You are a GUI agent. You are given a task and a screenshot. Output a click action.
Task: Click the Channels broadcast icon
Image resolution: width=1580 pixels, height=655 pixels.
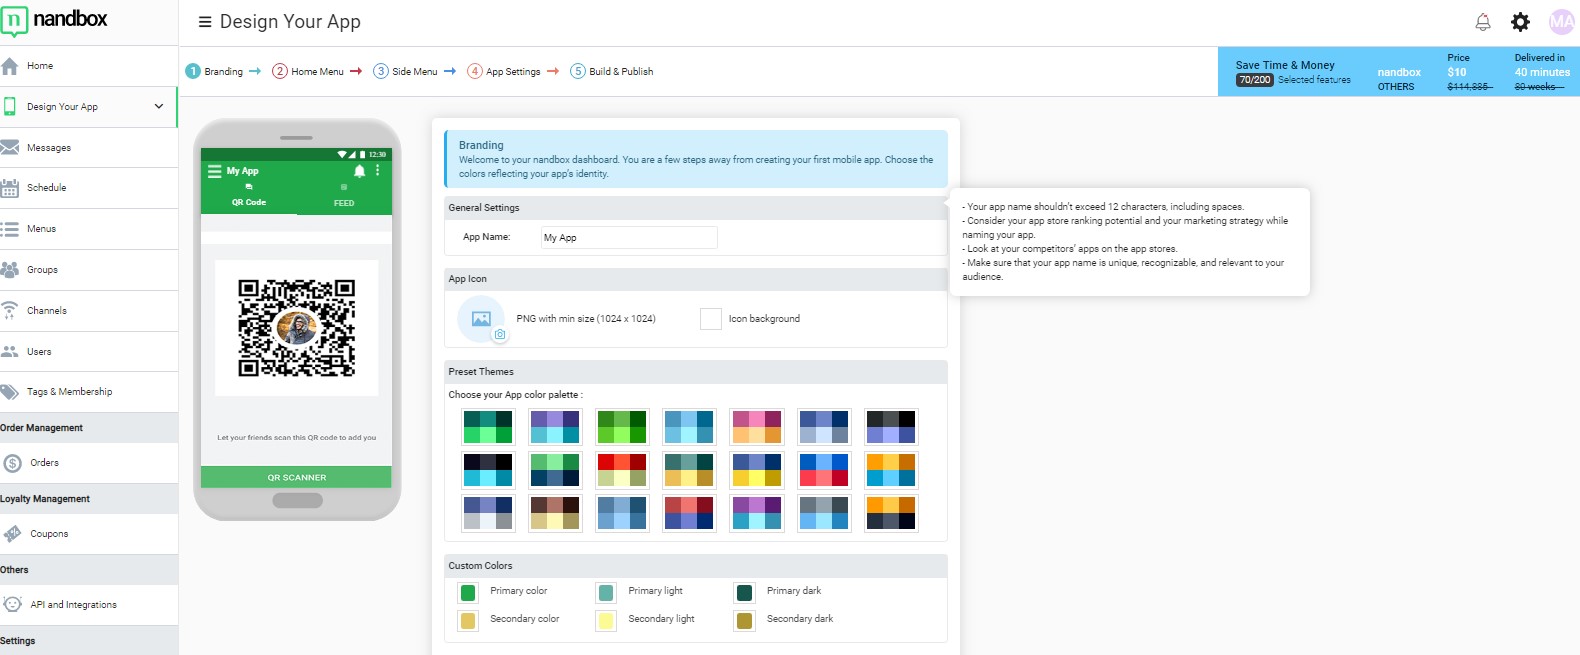(x=10, y=310)
